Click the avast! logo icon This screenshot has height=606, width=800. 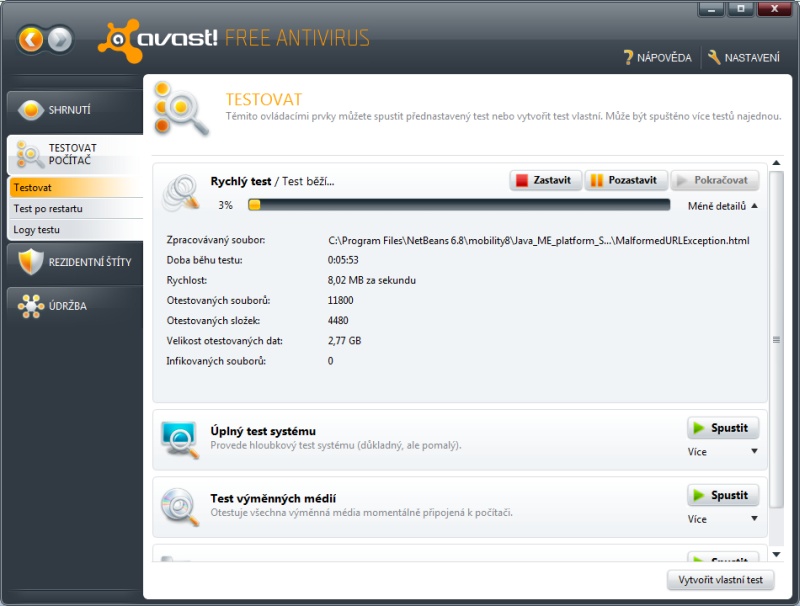(x=119, y=41)
